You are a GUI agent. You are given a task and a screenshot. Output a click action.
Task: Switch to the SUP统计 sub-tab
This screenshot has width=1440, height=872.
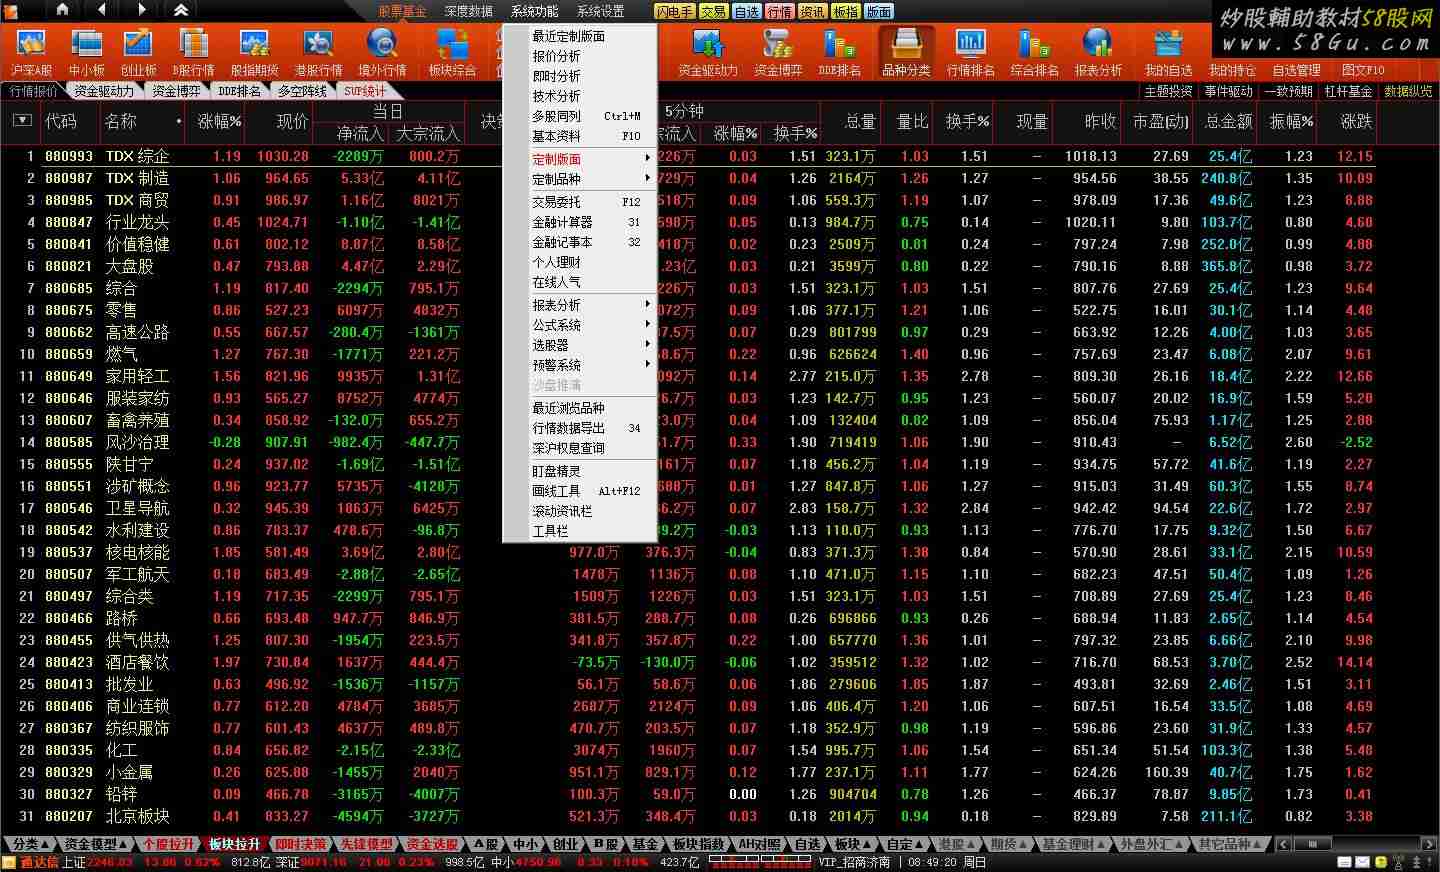[x=364, y=91]
